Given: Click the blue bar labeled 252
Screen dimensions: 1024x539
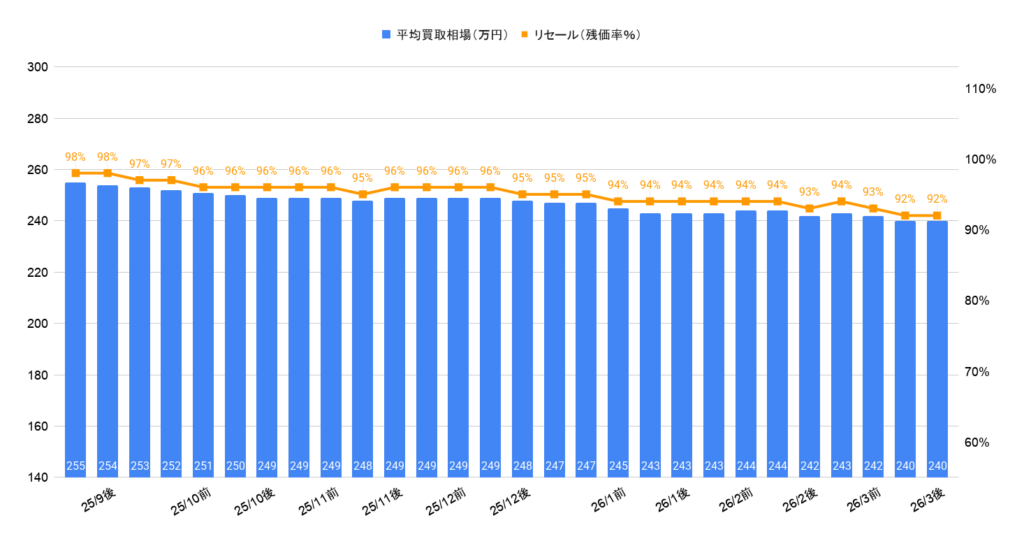Looking at the screenshot, I should point(171,334).
